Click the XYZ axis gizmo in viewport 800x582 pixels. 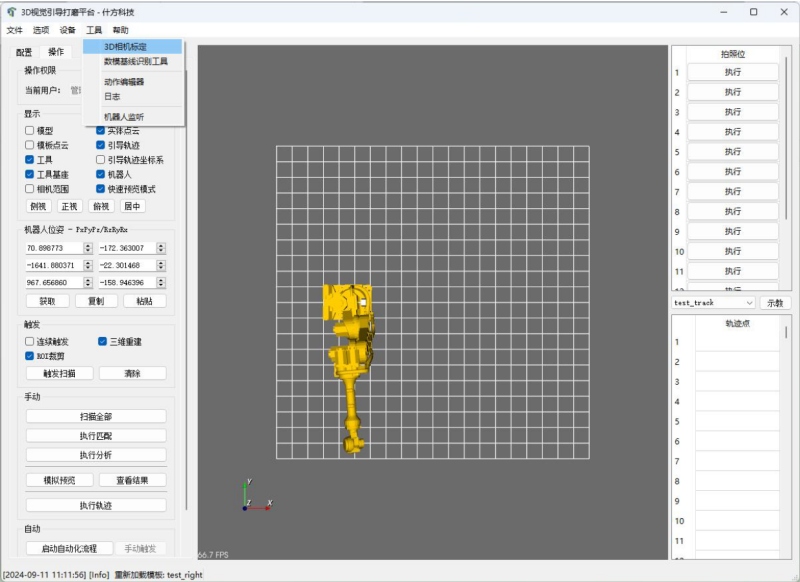(252, 497)
